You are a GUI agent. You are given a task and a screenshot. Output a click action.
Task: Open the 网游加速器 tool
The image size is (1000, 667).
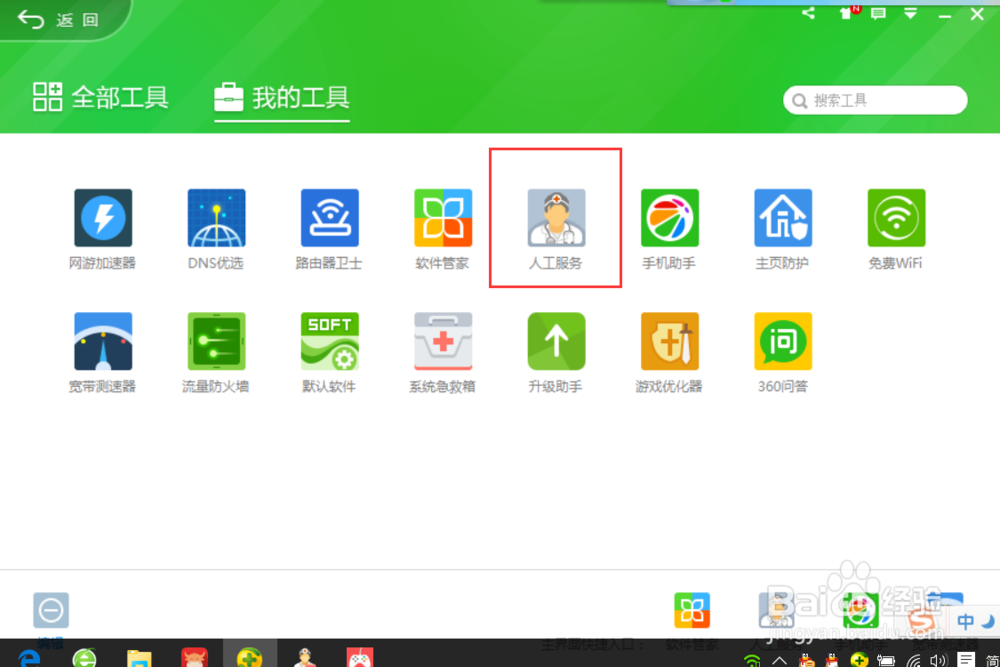coord(103,218)
